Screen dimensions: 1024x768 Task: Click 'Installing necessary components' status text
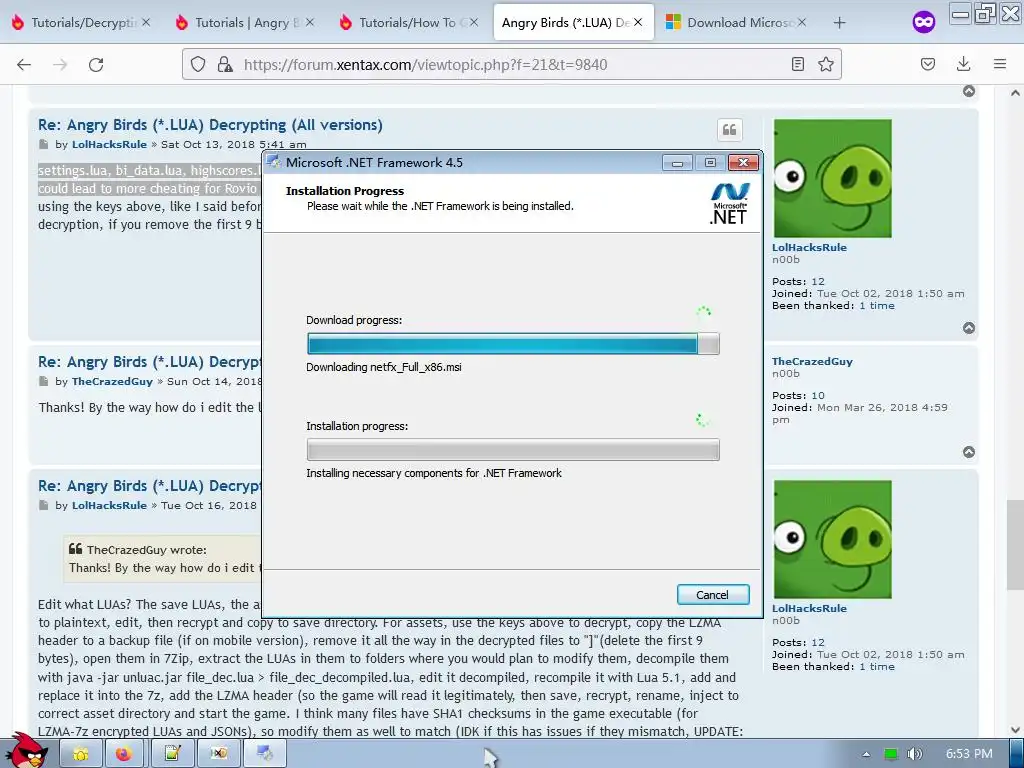[434, 473]
